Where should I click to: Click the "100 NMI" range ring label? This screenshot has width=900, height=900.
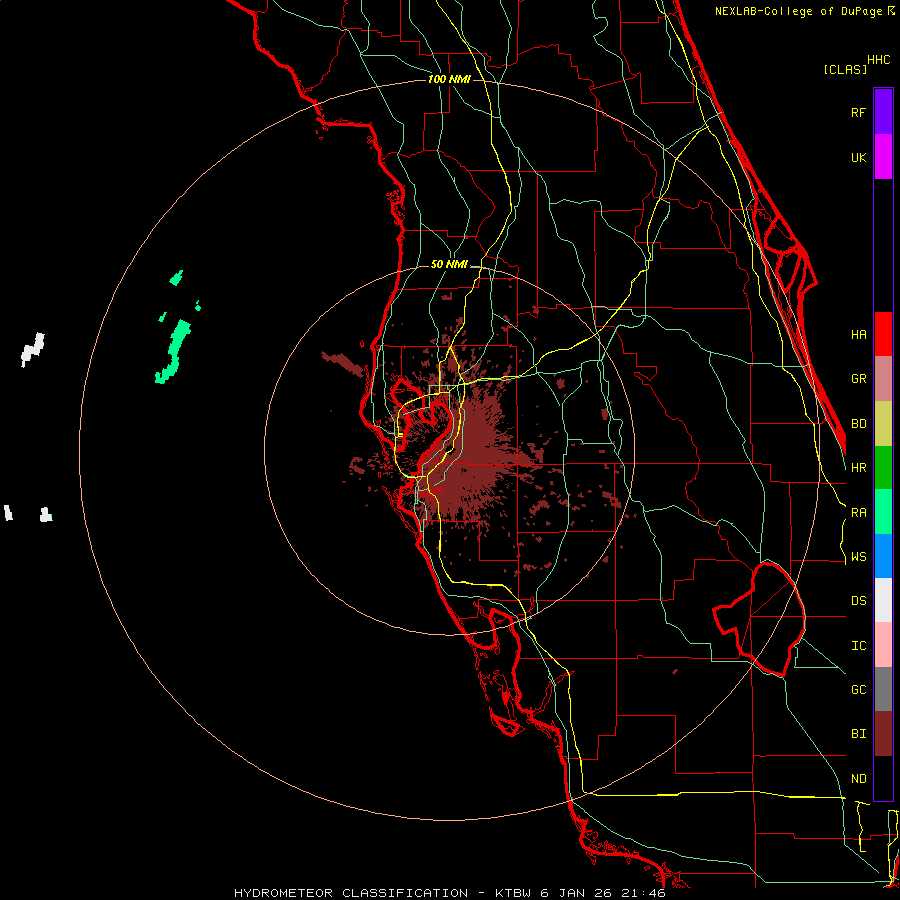(x=449, y=79)
